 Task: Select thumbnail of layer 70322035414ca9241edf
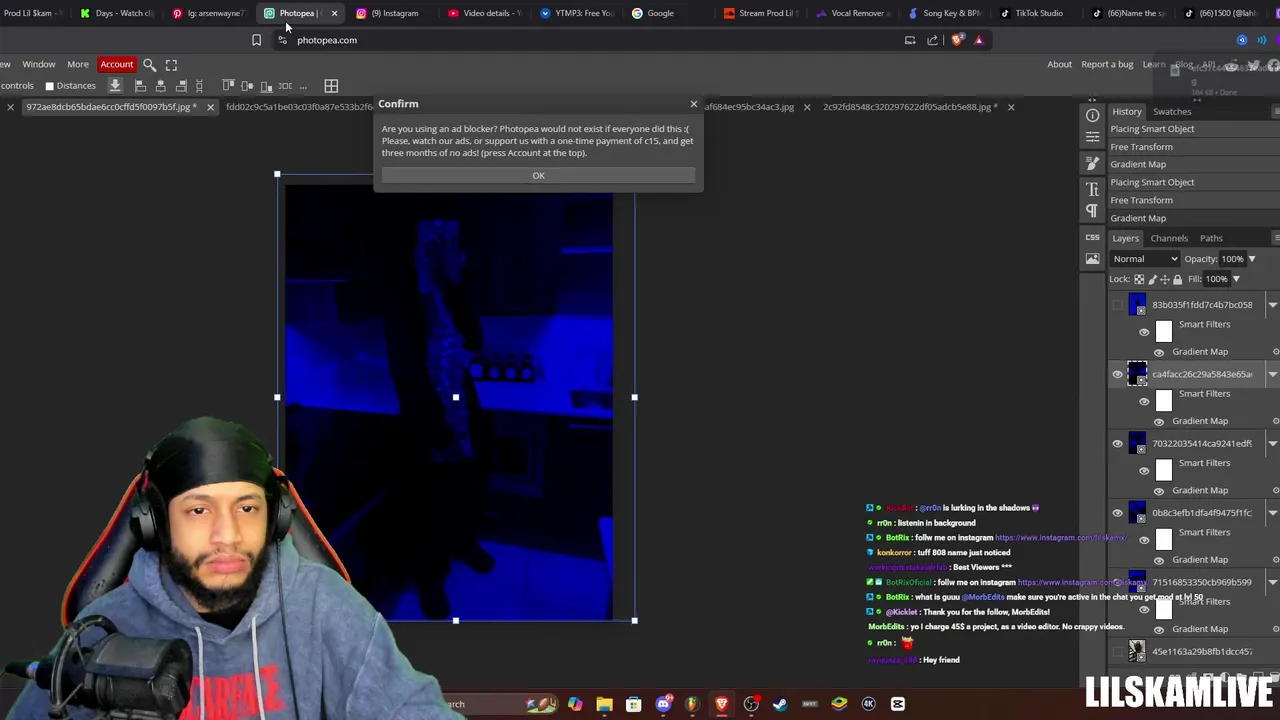click(x=1137, y=443)
